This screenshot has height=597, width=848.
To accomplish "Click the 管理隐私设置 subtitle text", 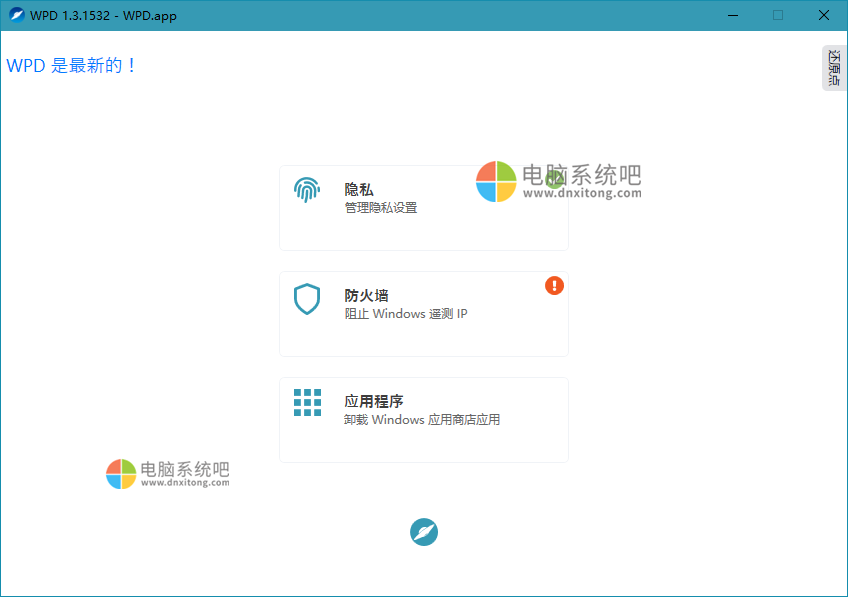I will click(381, 208).
